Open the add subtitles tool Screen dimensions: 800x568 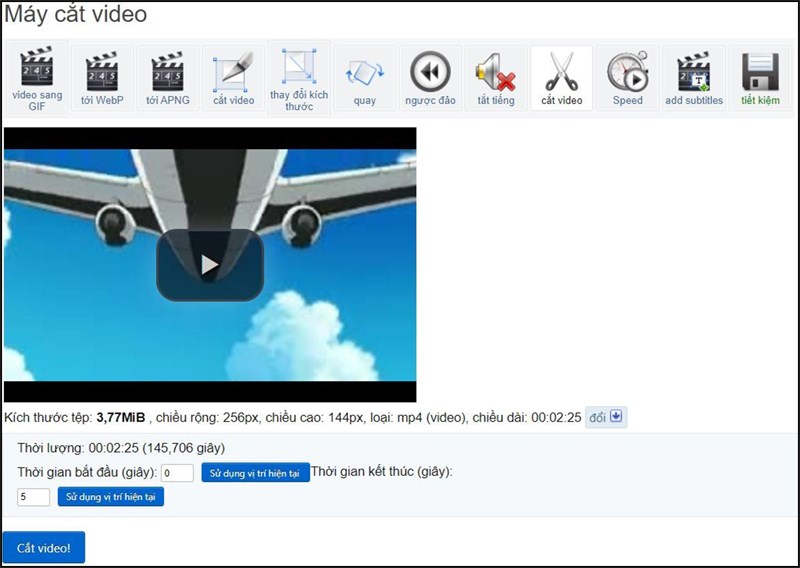coord(694,78)
